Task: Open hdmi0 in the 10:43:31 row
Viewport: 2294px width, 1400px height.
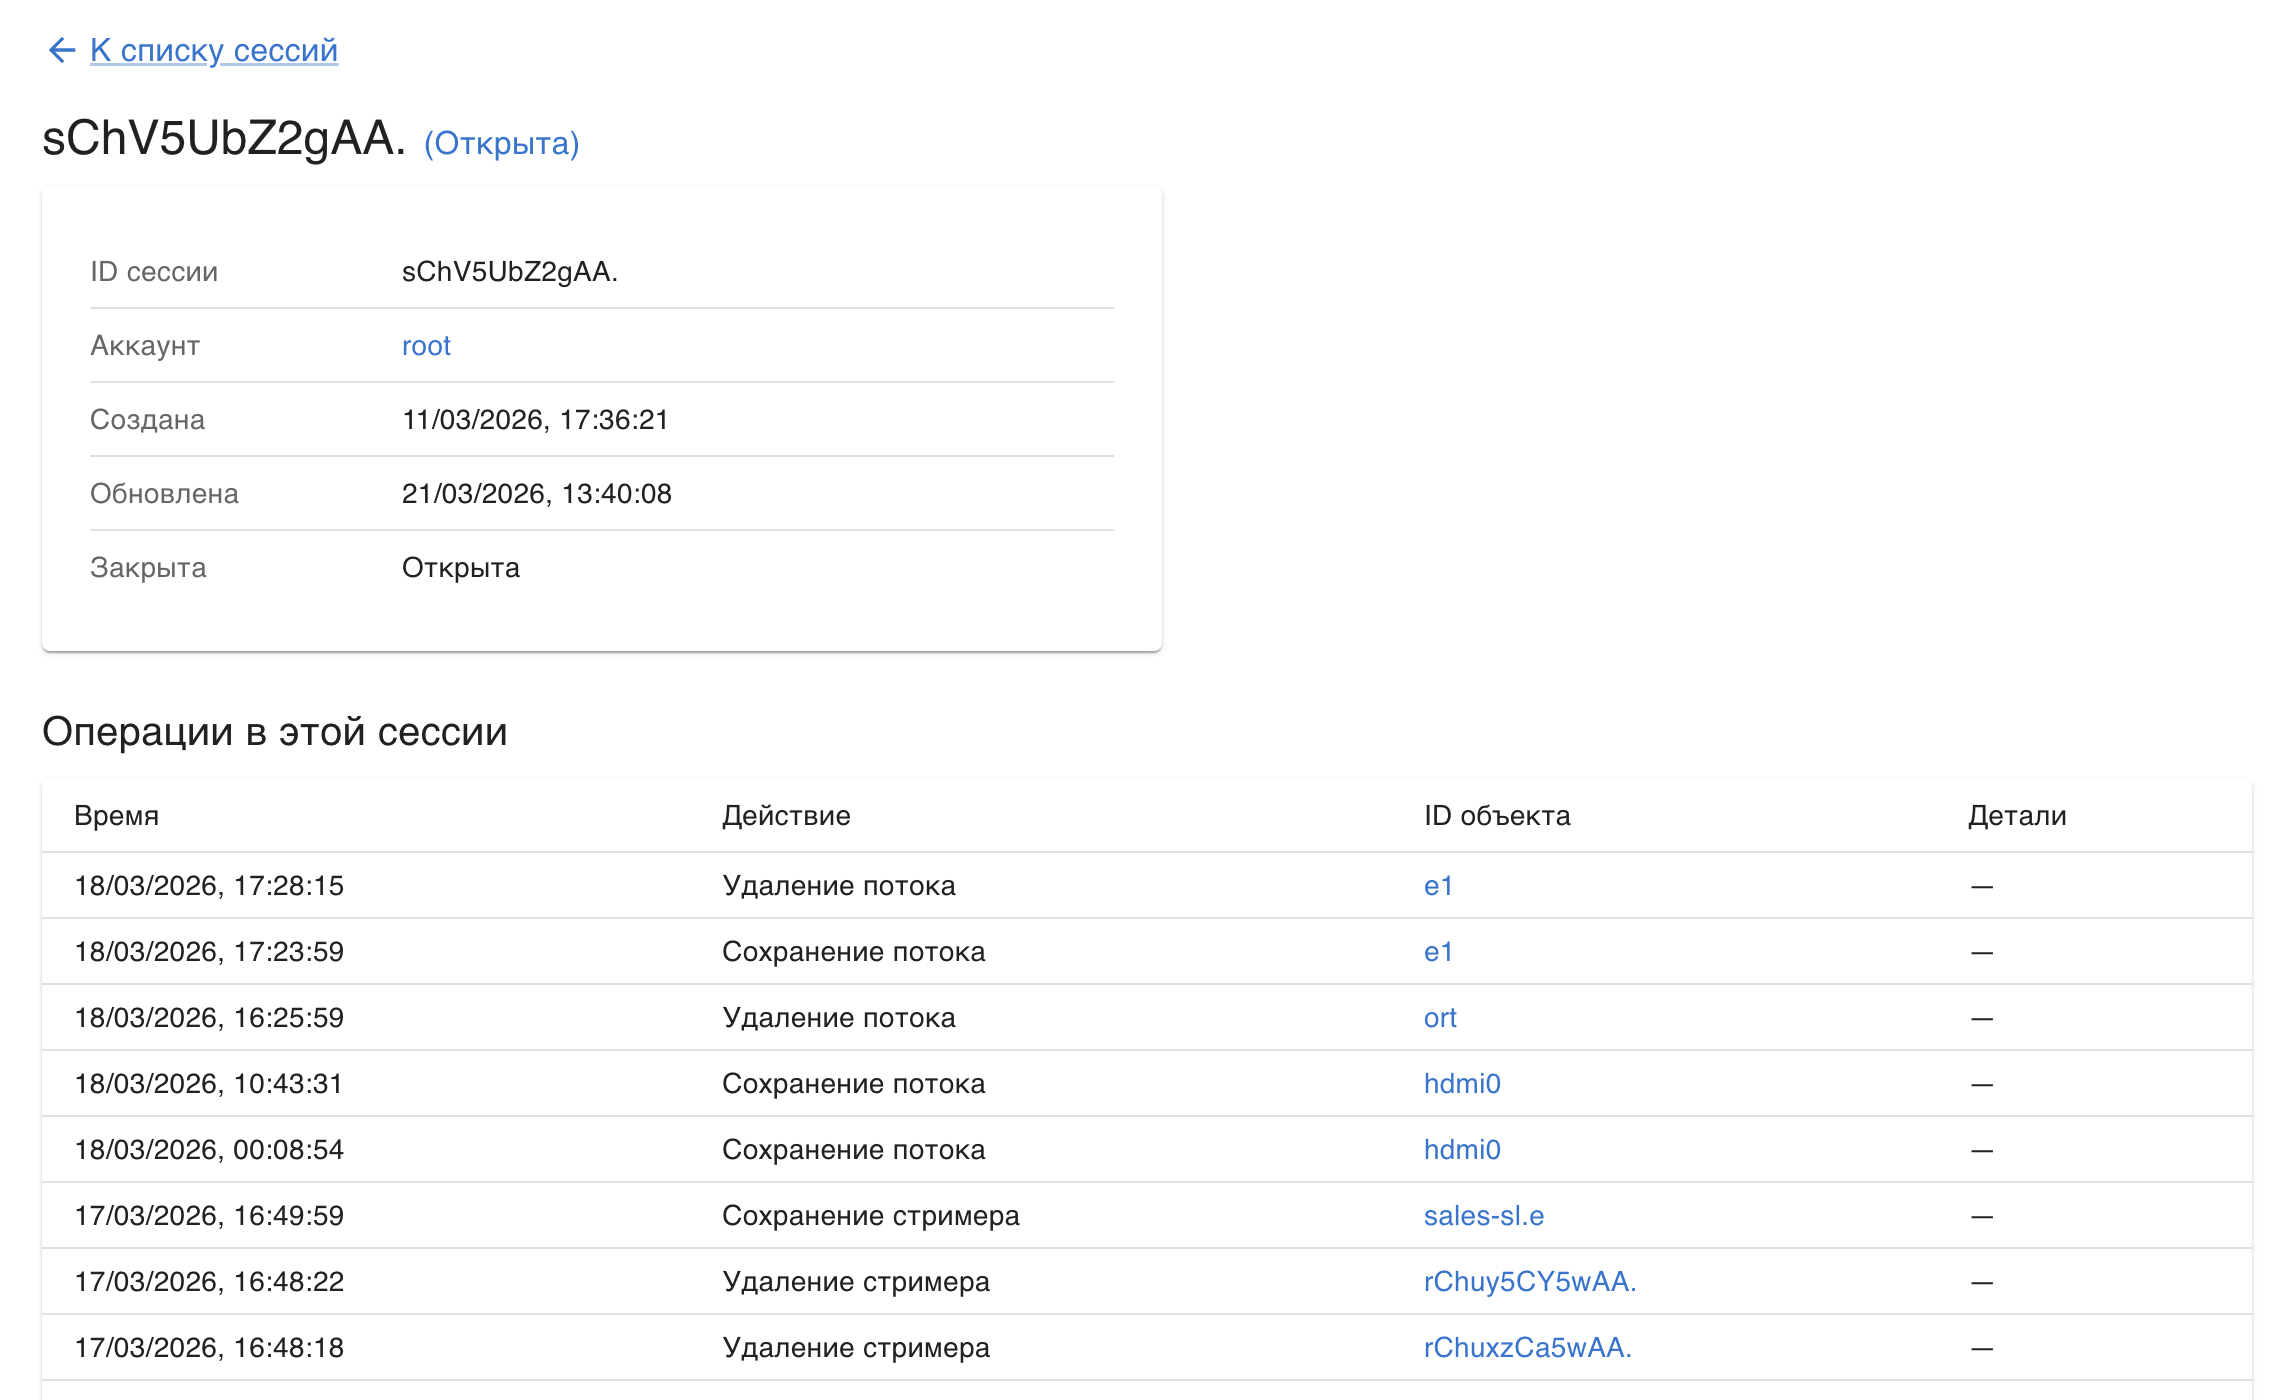Action: pyautogui.click(x=1462, y=1084)
